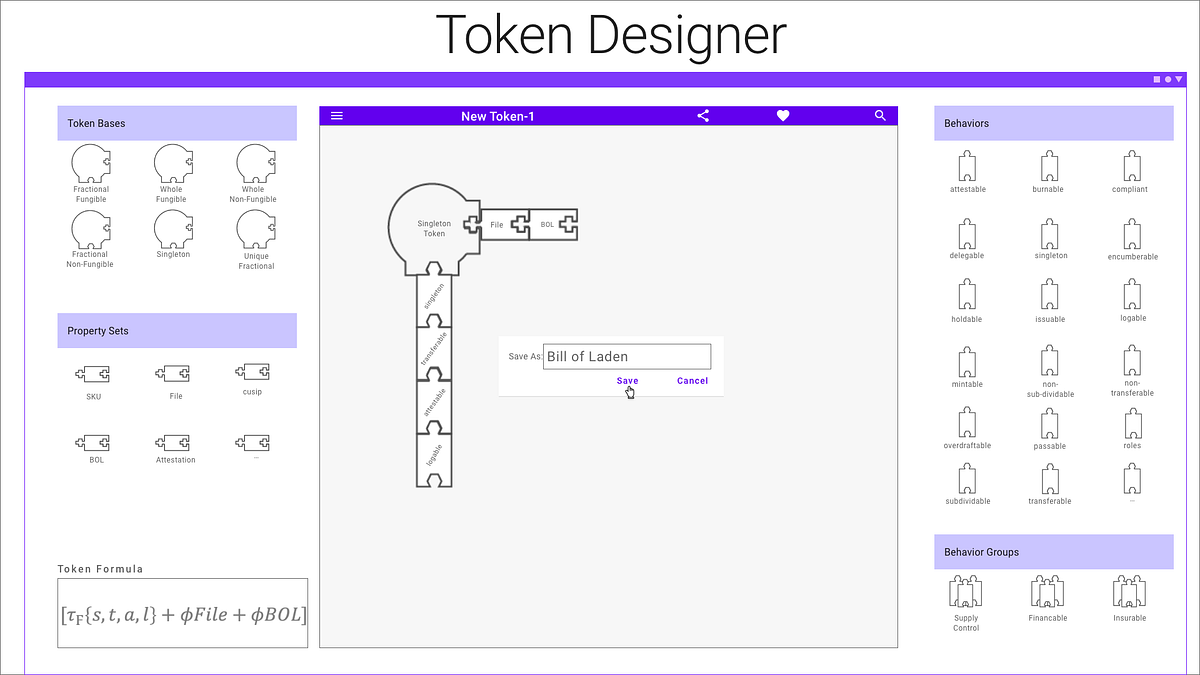Viewport: 1200px width, 675px height.
Task: Click the Save button in the dialog
Action: coord(627,381)
